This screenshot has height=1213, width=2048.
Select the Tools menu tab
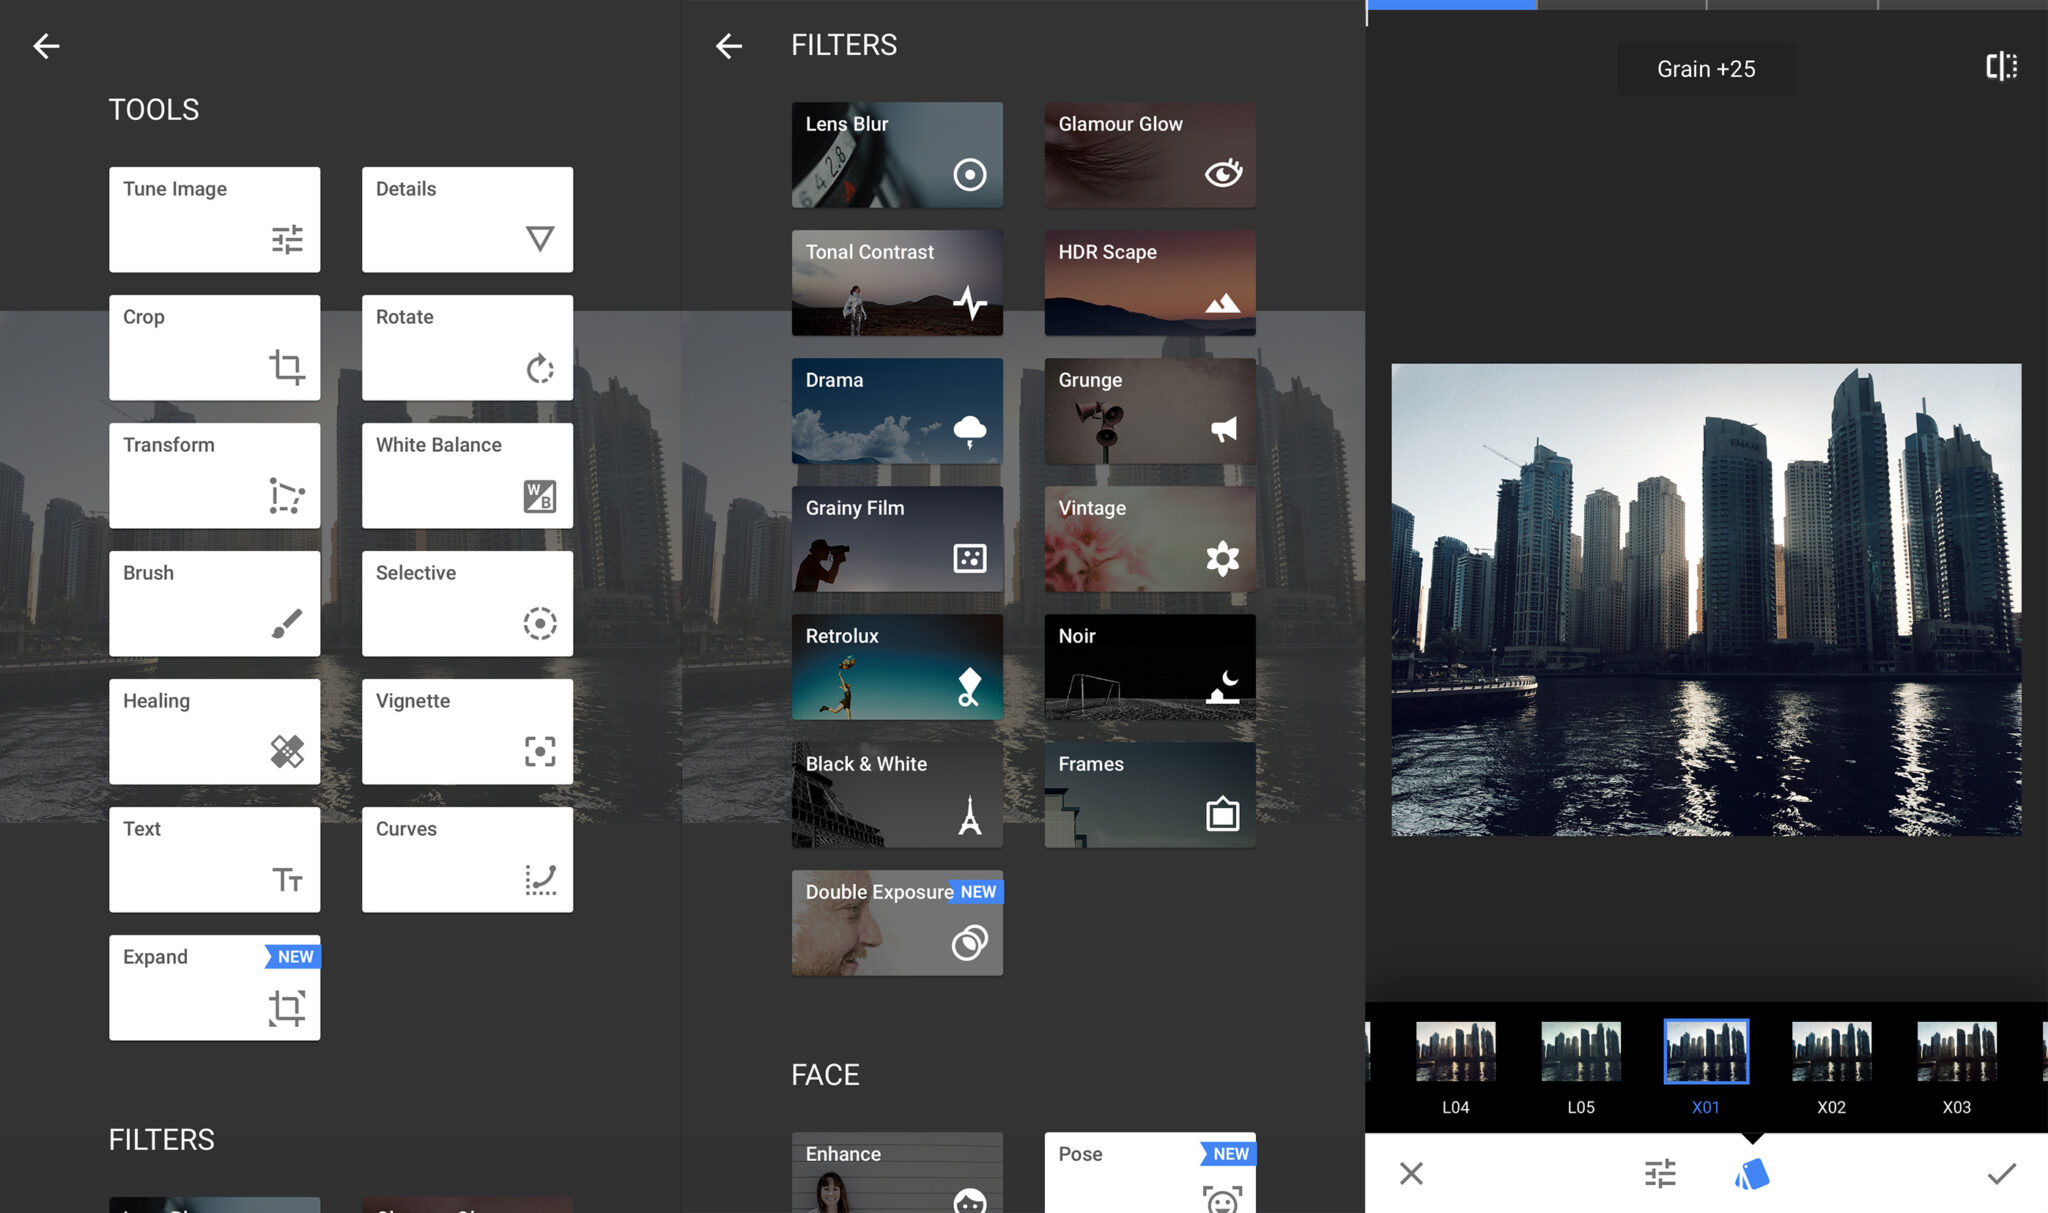tap(153, 105)
